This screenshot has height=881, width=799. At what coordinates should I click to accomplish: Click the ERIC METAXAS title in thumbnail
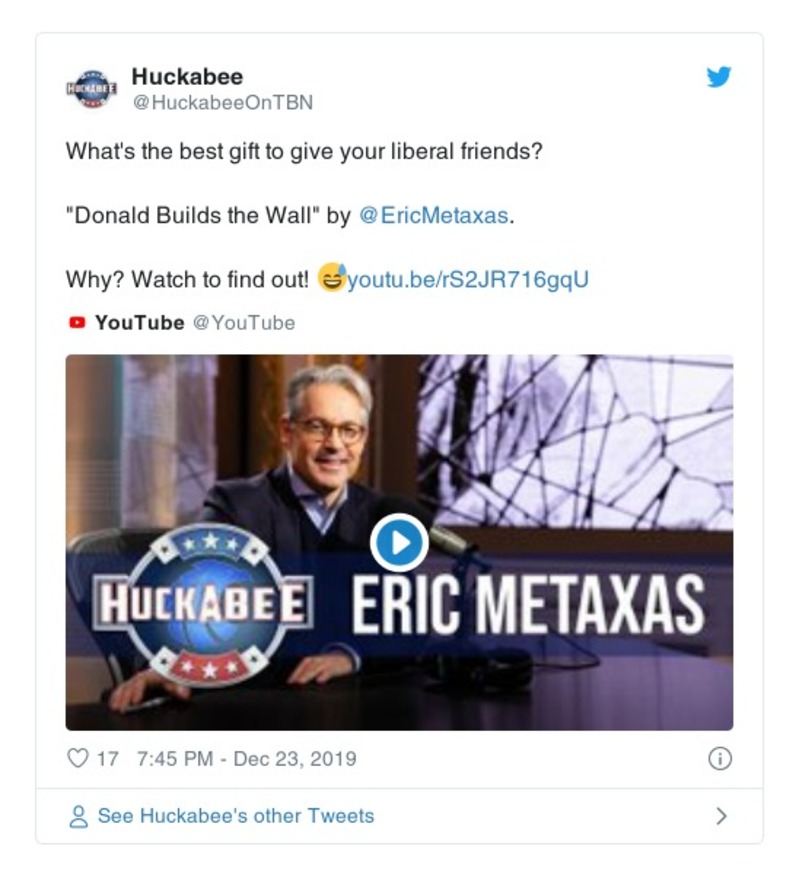click(x=528, y=605)
